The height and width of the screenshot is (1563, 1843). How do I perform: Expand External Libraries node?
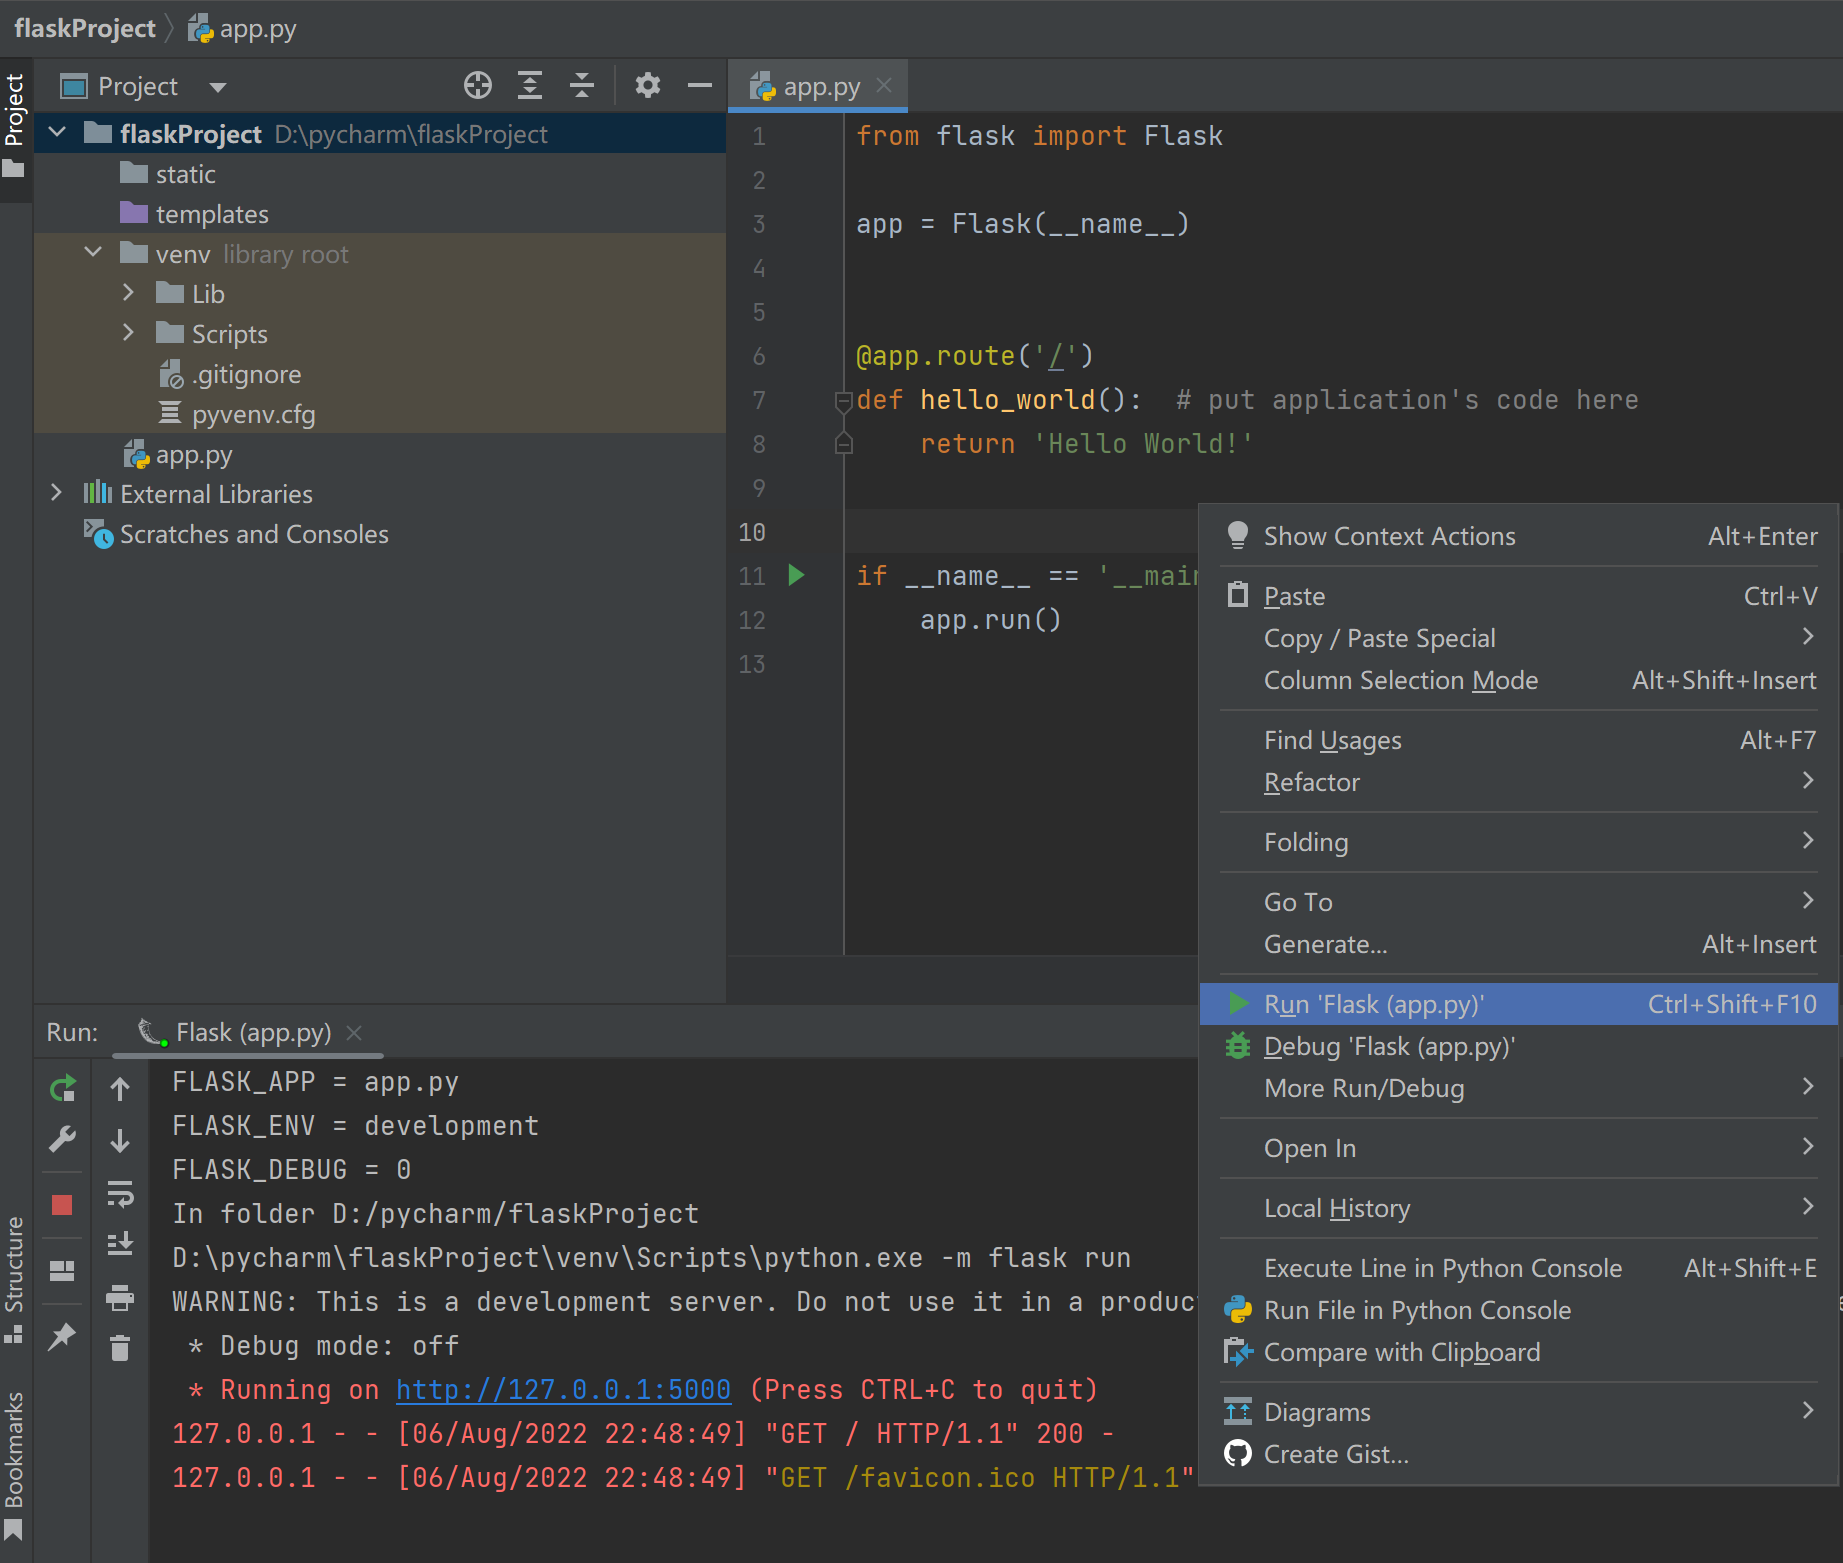(57, 493)
